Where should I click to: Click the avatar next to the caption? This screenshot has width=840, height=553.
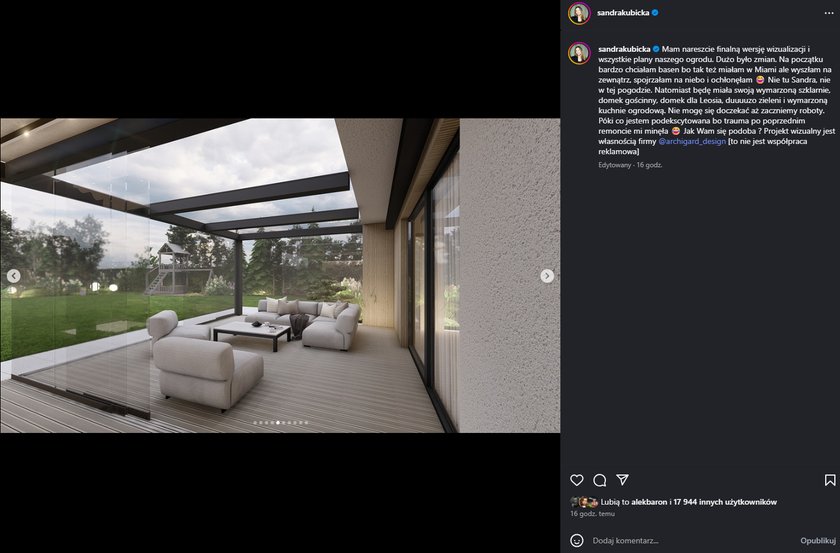579,53
